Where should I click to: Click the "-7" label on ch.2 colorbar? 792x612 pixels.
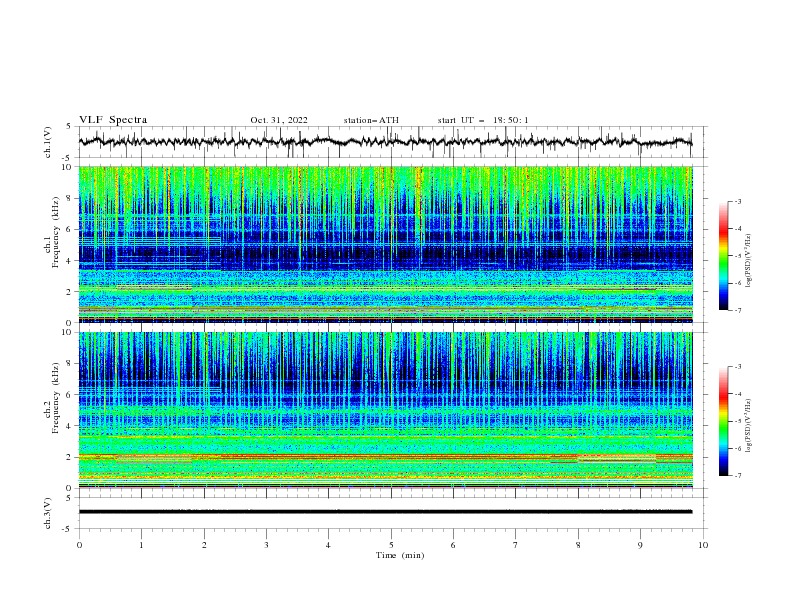pos(738,476)
